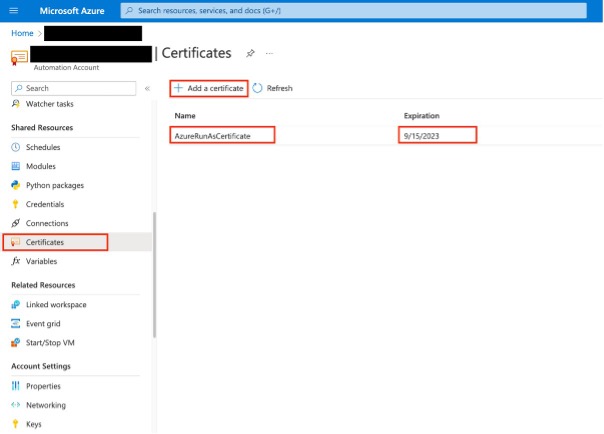
Task: Open Credentials in sidebar
Action: [x=45, y=204]
